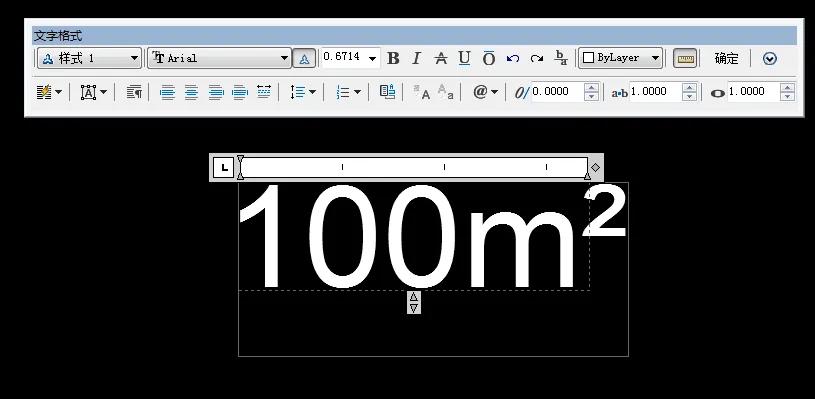Toggle the annotative button beside the font box
815x399 pixels.
coord(305,59)
